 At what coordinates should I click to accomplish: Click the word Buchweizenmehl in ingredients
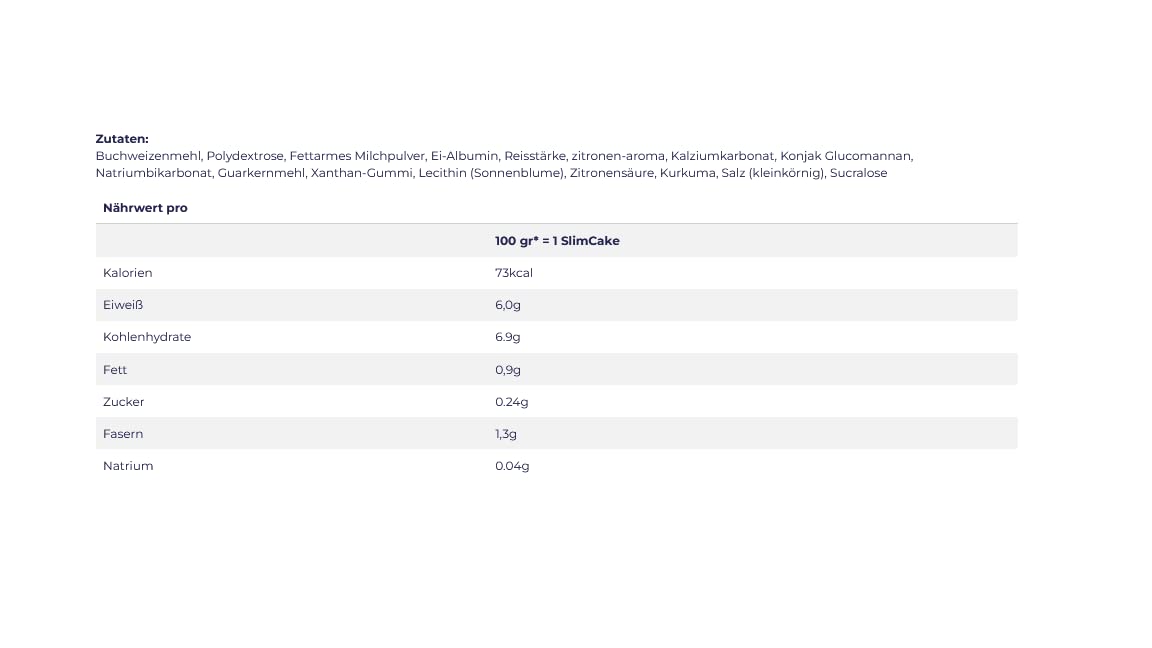pyautogui.click(x=148, y=156)
